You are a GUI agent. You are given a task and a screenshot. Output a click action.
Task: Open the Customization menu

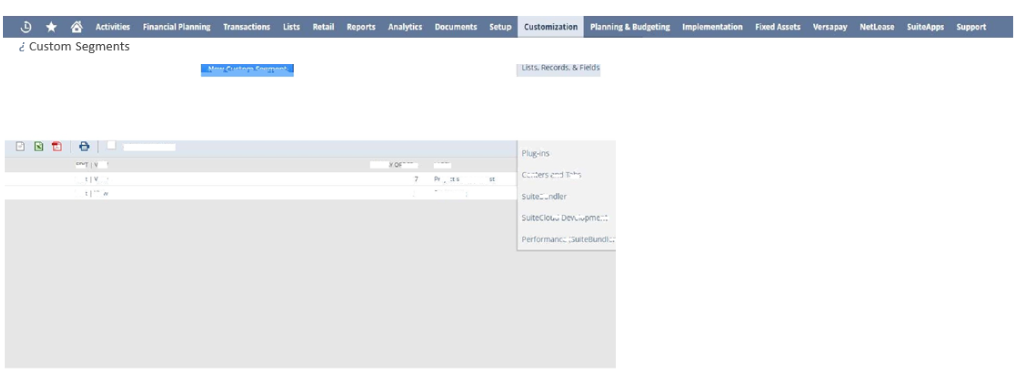point(551,27)
